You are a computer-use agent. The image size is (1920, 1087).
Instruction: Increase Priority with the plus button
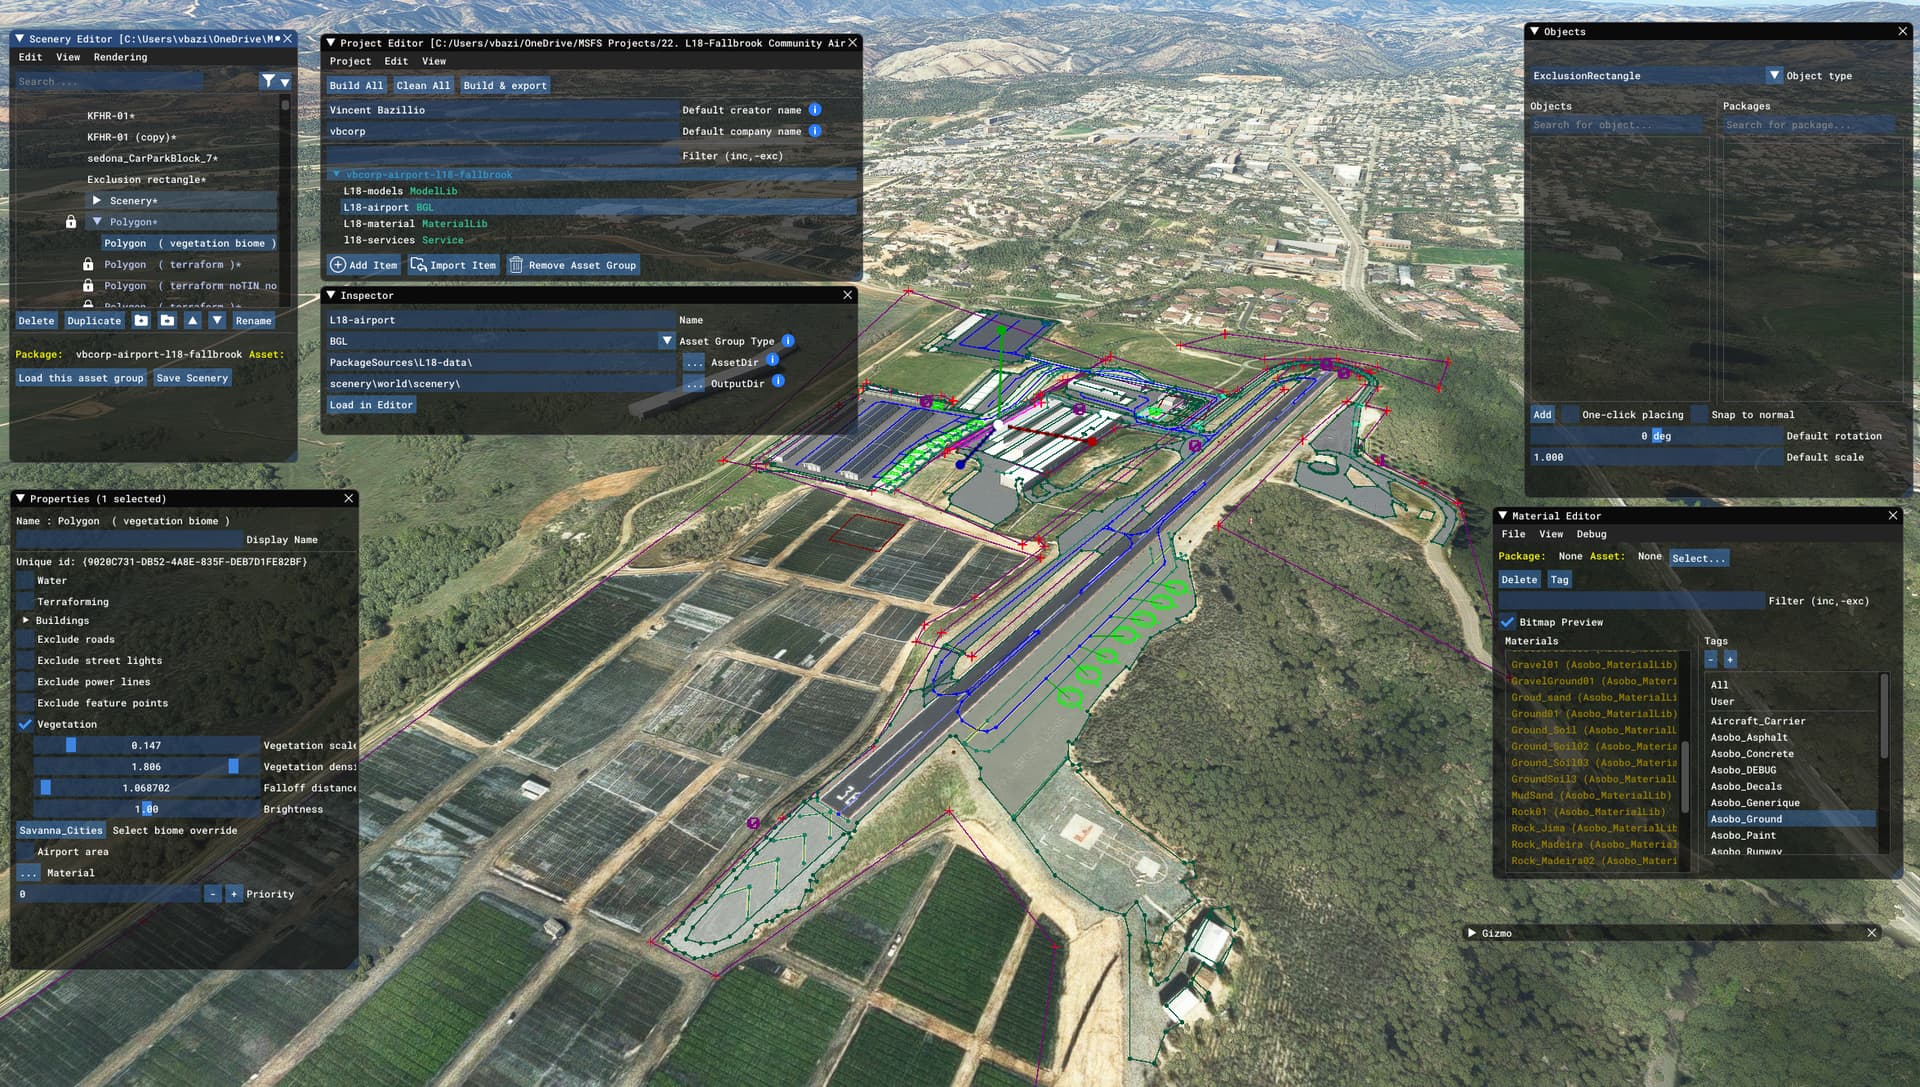click(234, 894)
